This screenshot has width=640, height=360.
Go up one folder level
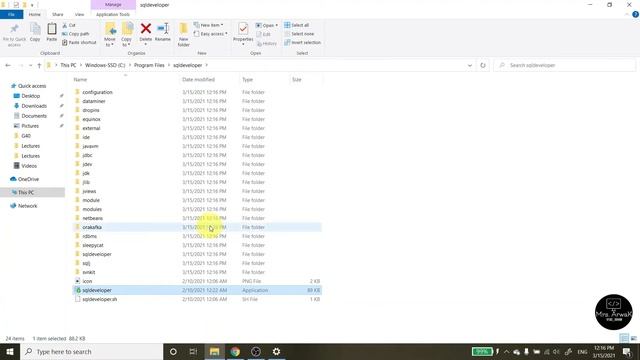point(39,65)
